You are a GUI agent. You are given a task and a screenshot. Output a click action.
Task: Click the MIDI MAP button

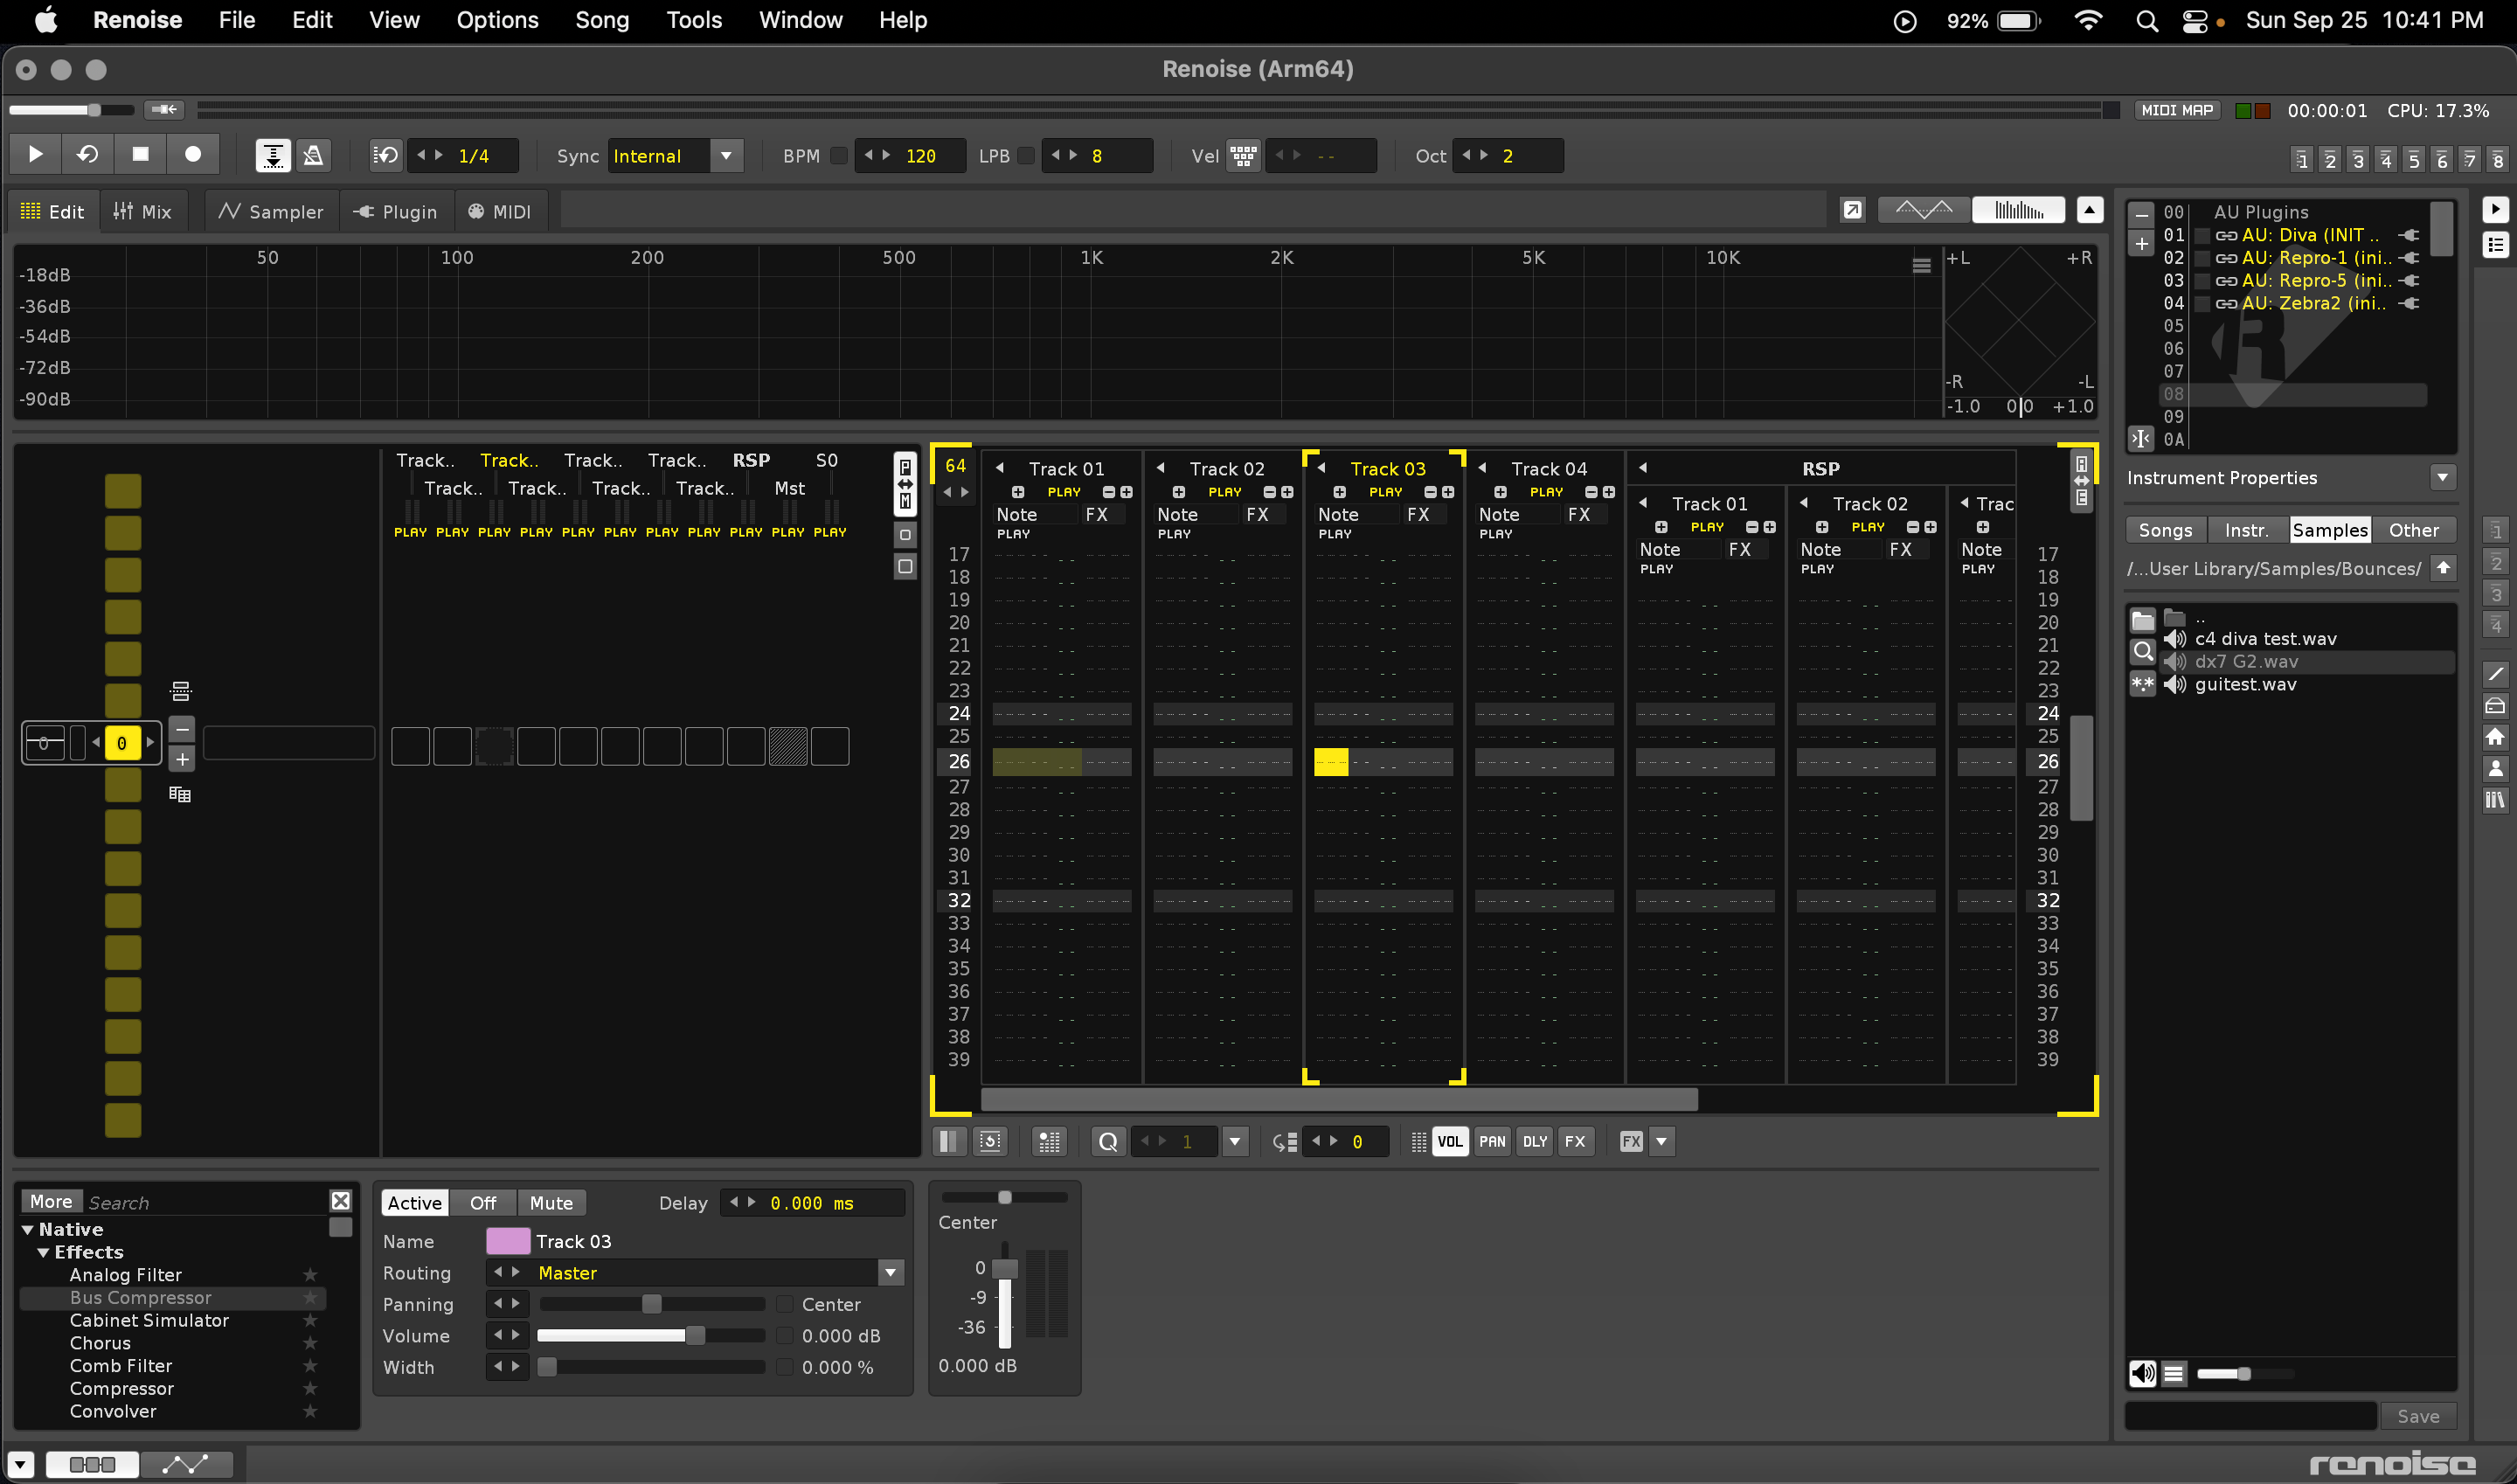pos(2177,110)
